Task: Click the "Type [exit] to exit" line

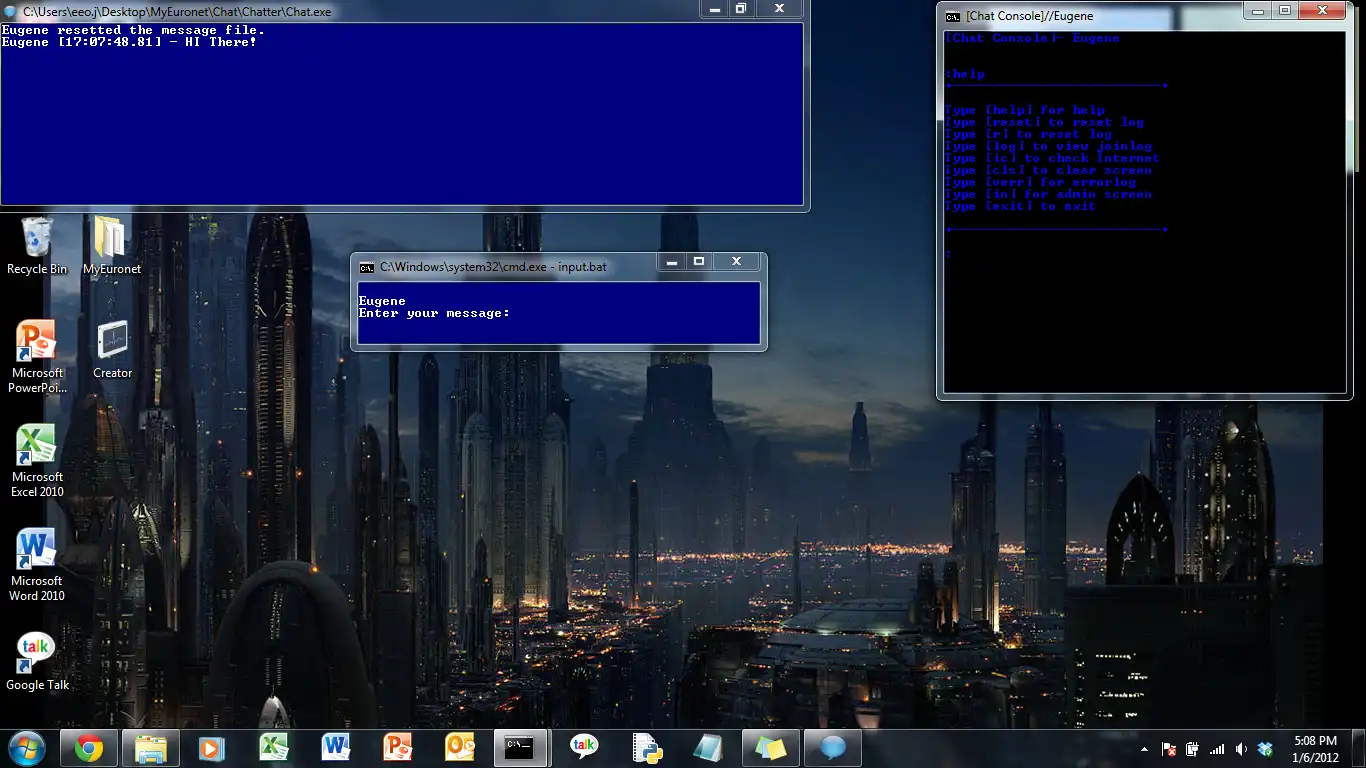Action: pyautogui.click(x=1020, y=206)
